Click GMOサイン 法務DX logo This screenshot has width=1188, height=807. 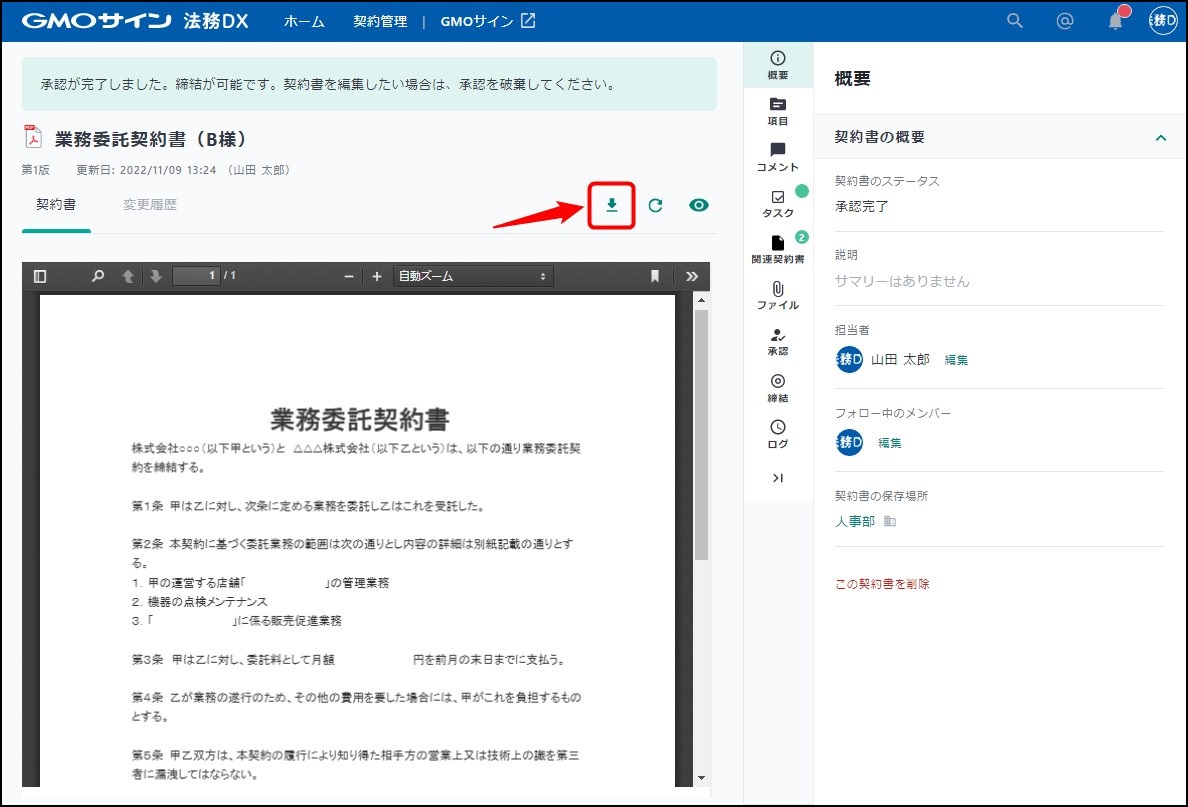135,20
